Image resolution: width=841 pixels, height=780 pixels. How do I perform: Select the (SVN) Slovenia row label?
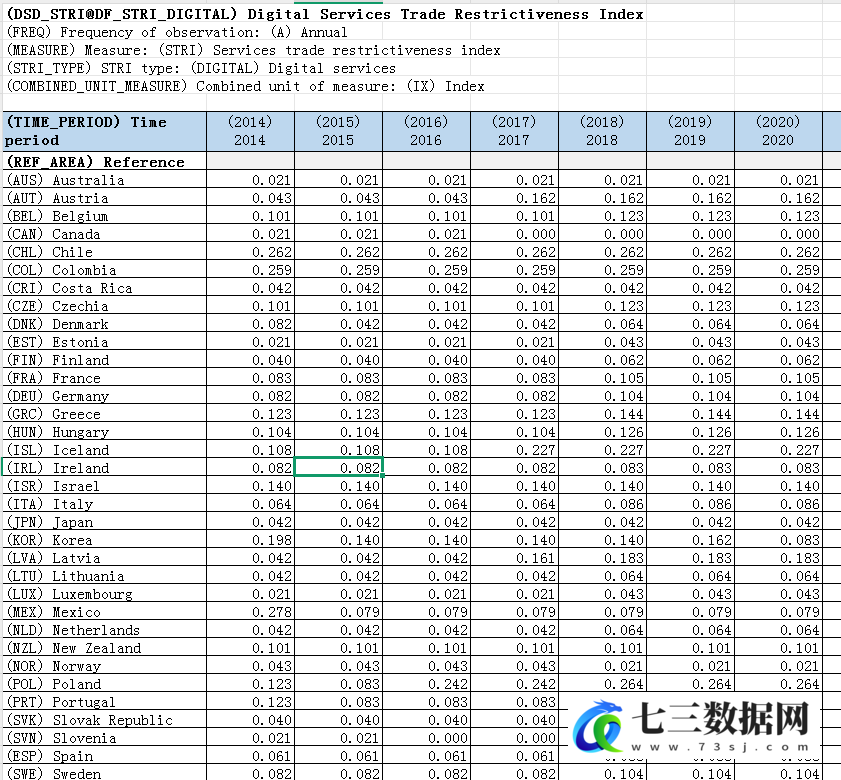pos(105,738)
